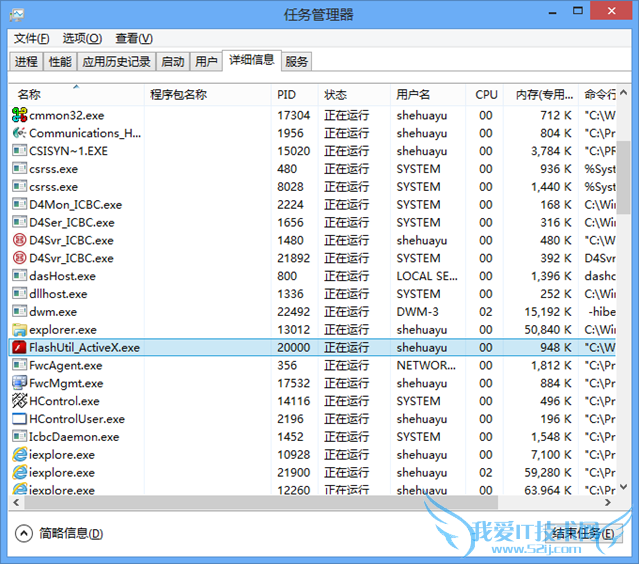Select the explorer.exe process name
This screenshot has height=564, width=639.
(x=63, y=330)
